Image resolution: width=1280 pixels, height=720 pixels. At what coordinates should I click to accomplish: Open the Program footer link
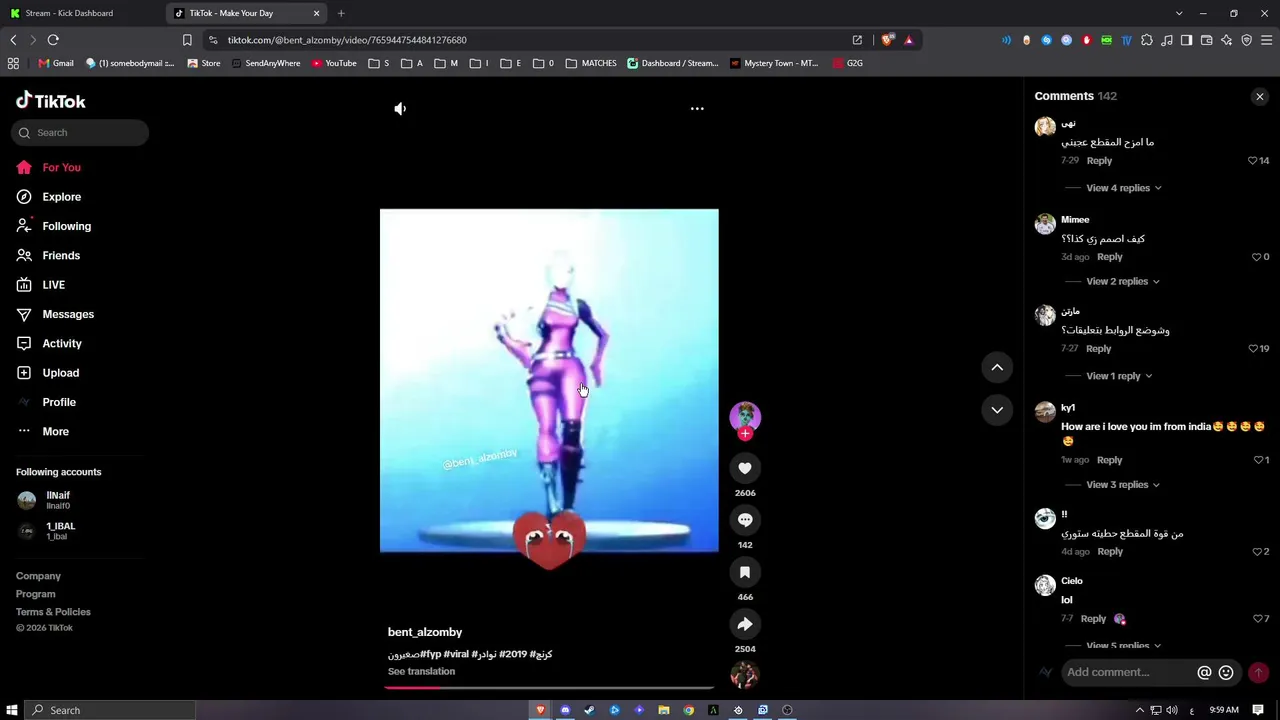click(36, 594)
